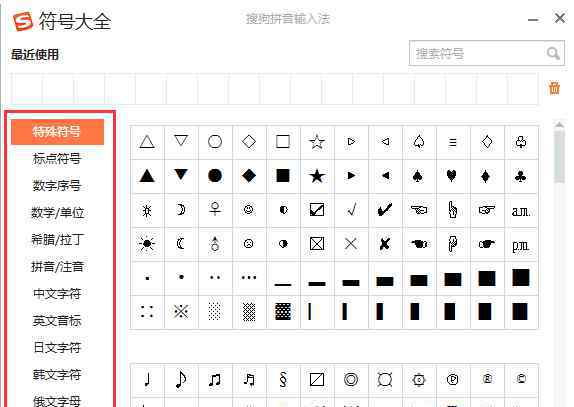
Task: Insert the solid up triangle symbol
Action: pos(147,176)
